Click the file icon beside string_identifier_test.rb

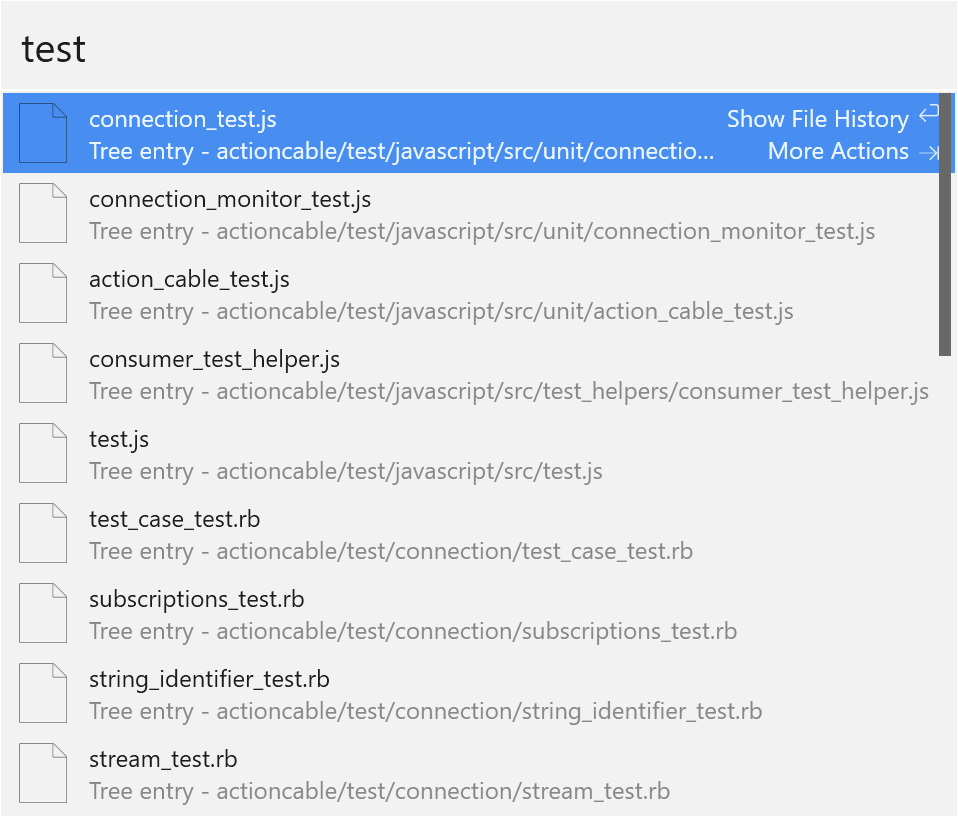(43, 693)
